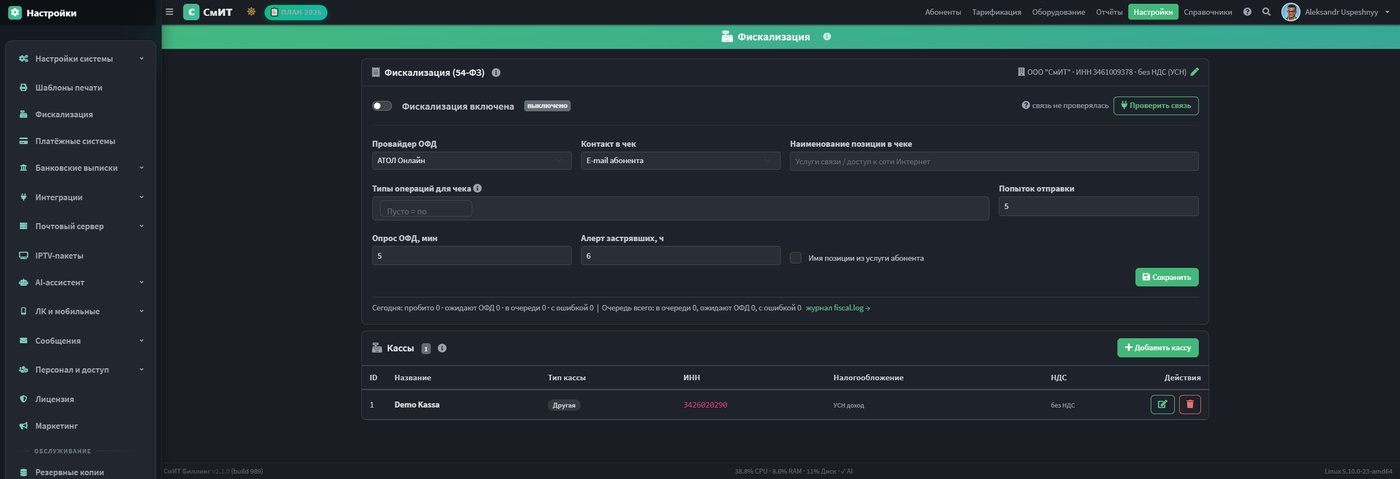Screen dimensions: 1400x479
Task: Go to Оборудование menu
Action: point(1058,12)
